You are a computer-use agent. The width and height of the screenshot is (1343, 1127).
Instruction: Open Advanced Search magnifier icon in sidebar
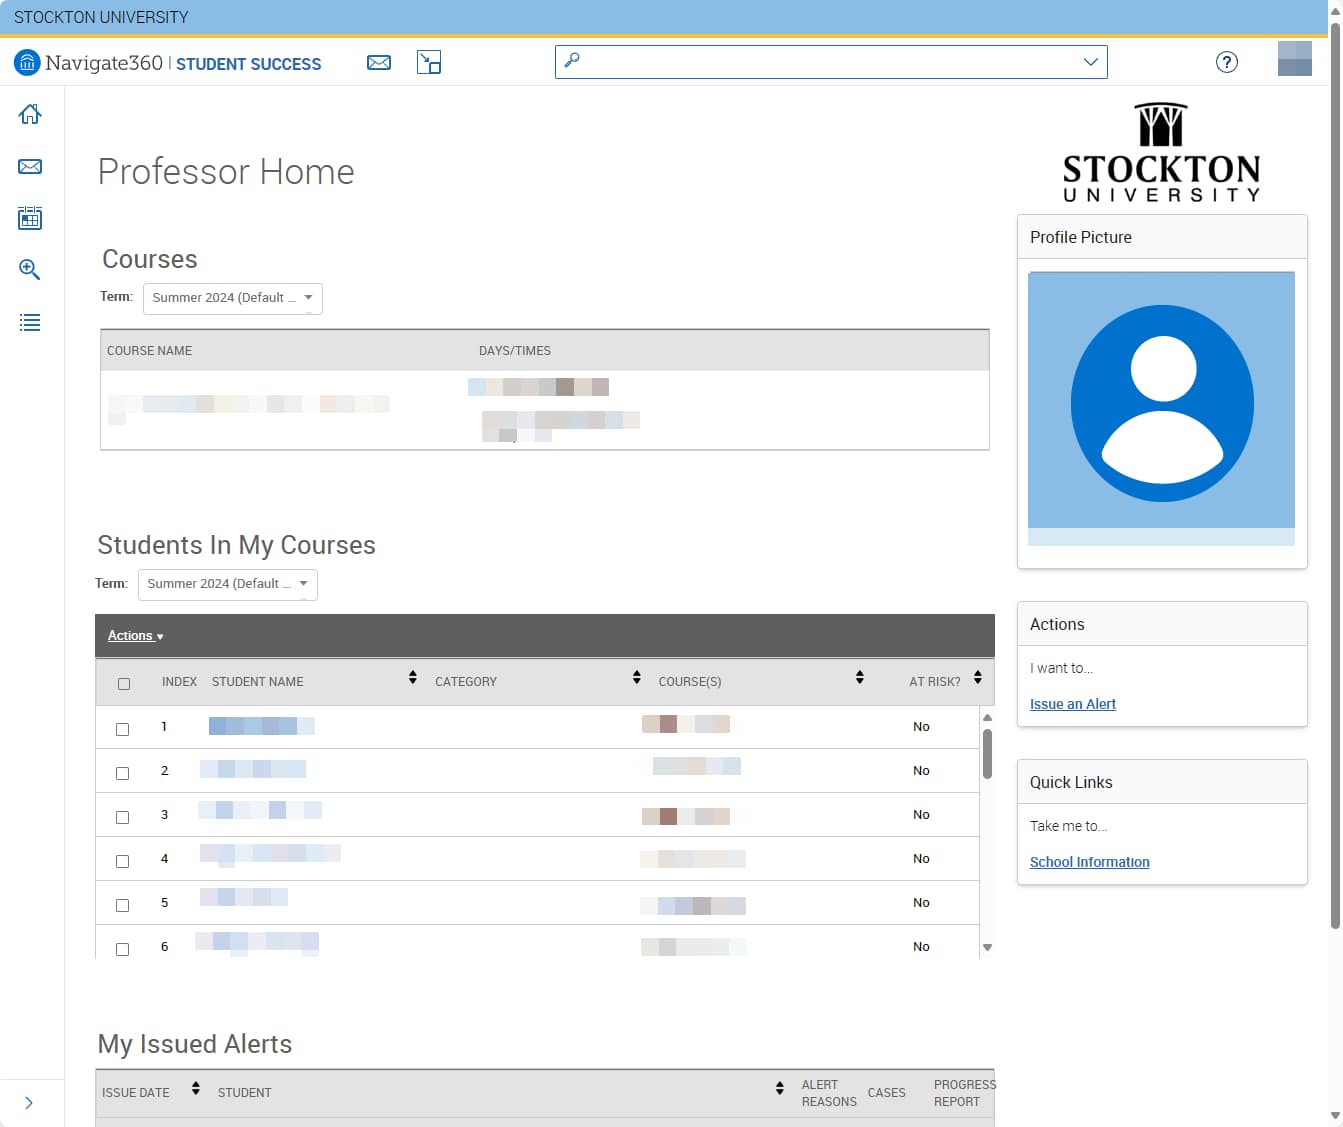click(x=30, y=270)
